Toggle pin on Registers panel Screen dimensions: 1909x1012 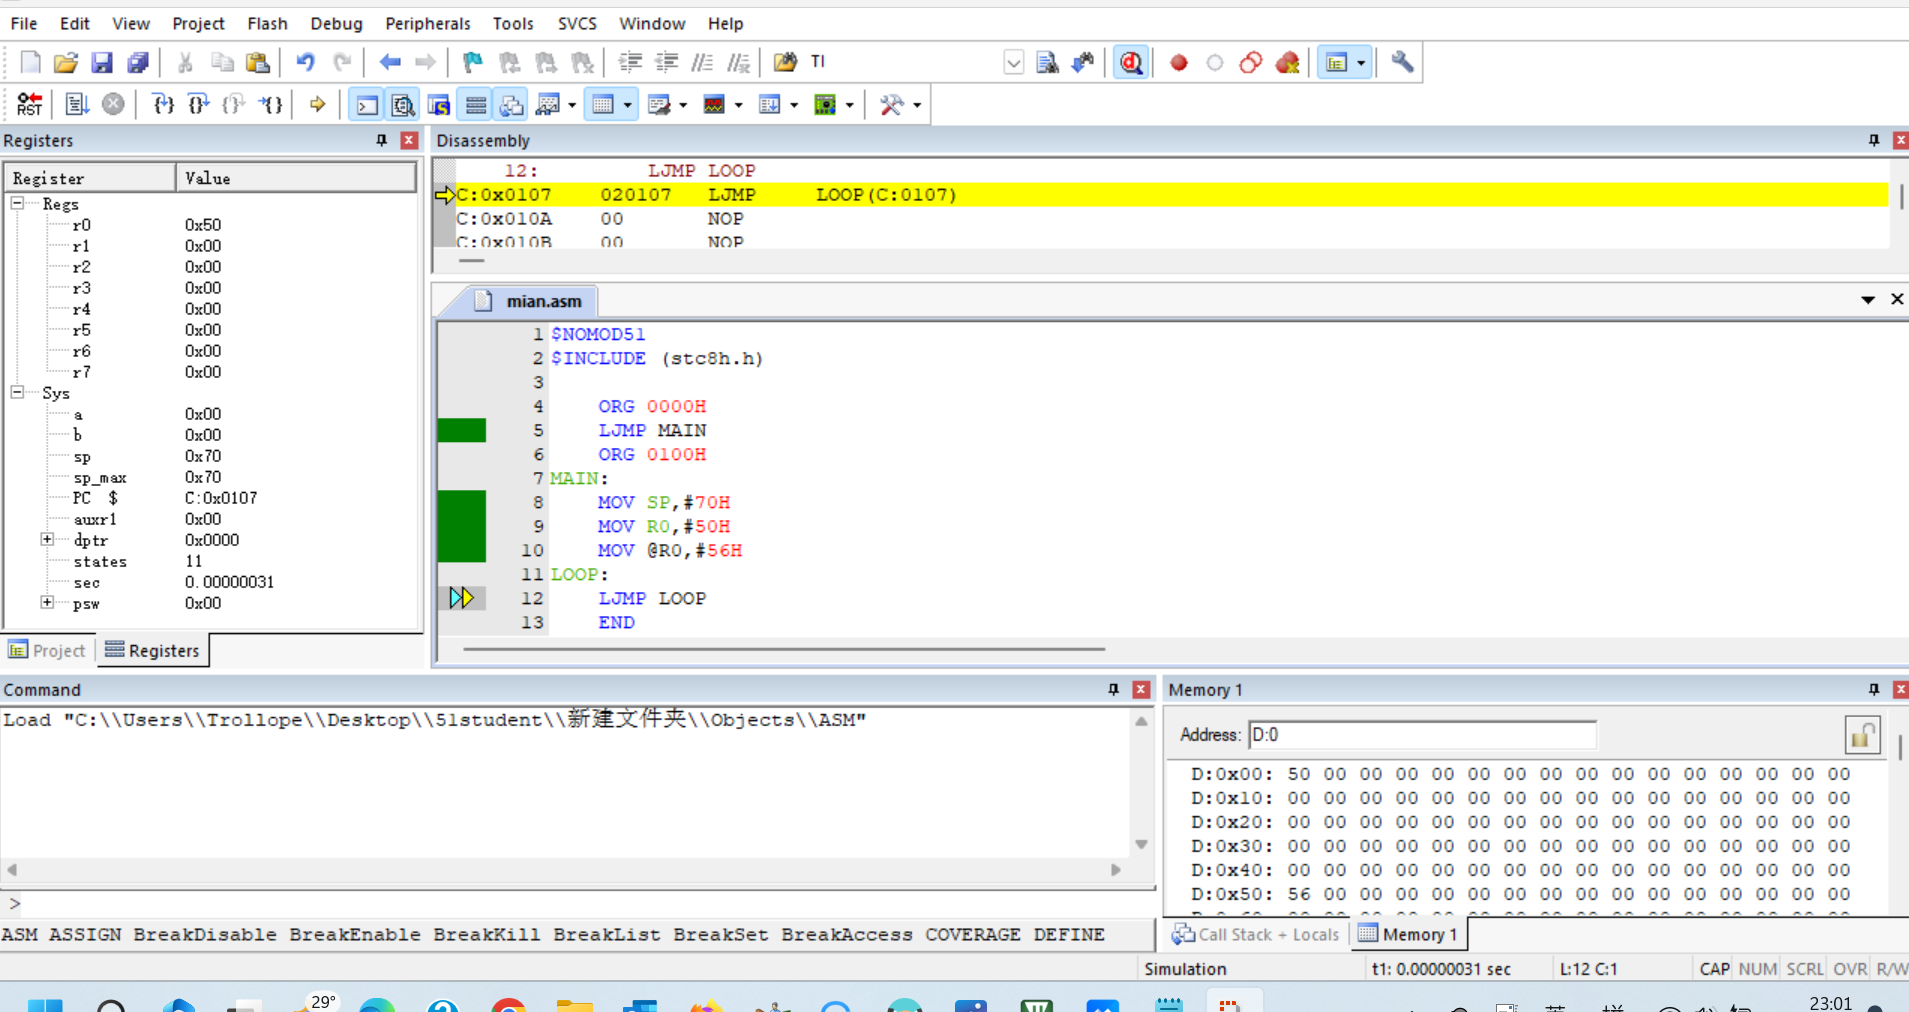pyautogui.click(x=381, y=140)
